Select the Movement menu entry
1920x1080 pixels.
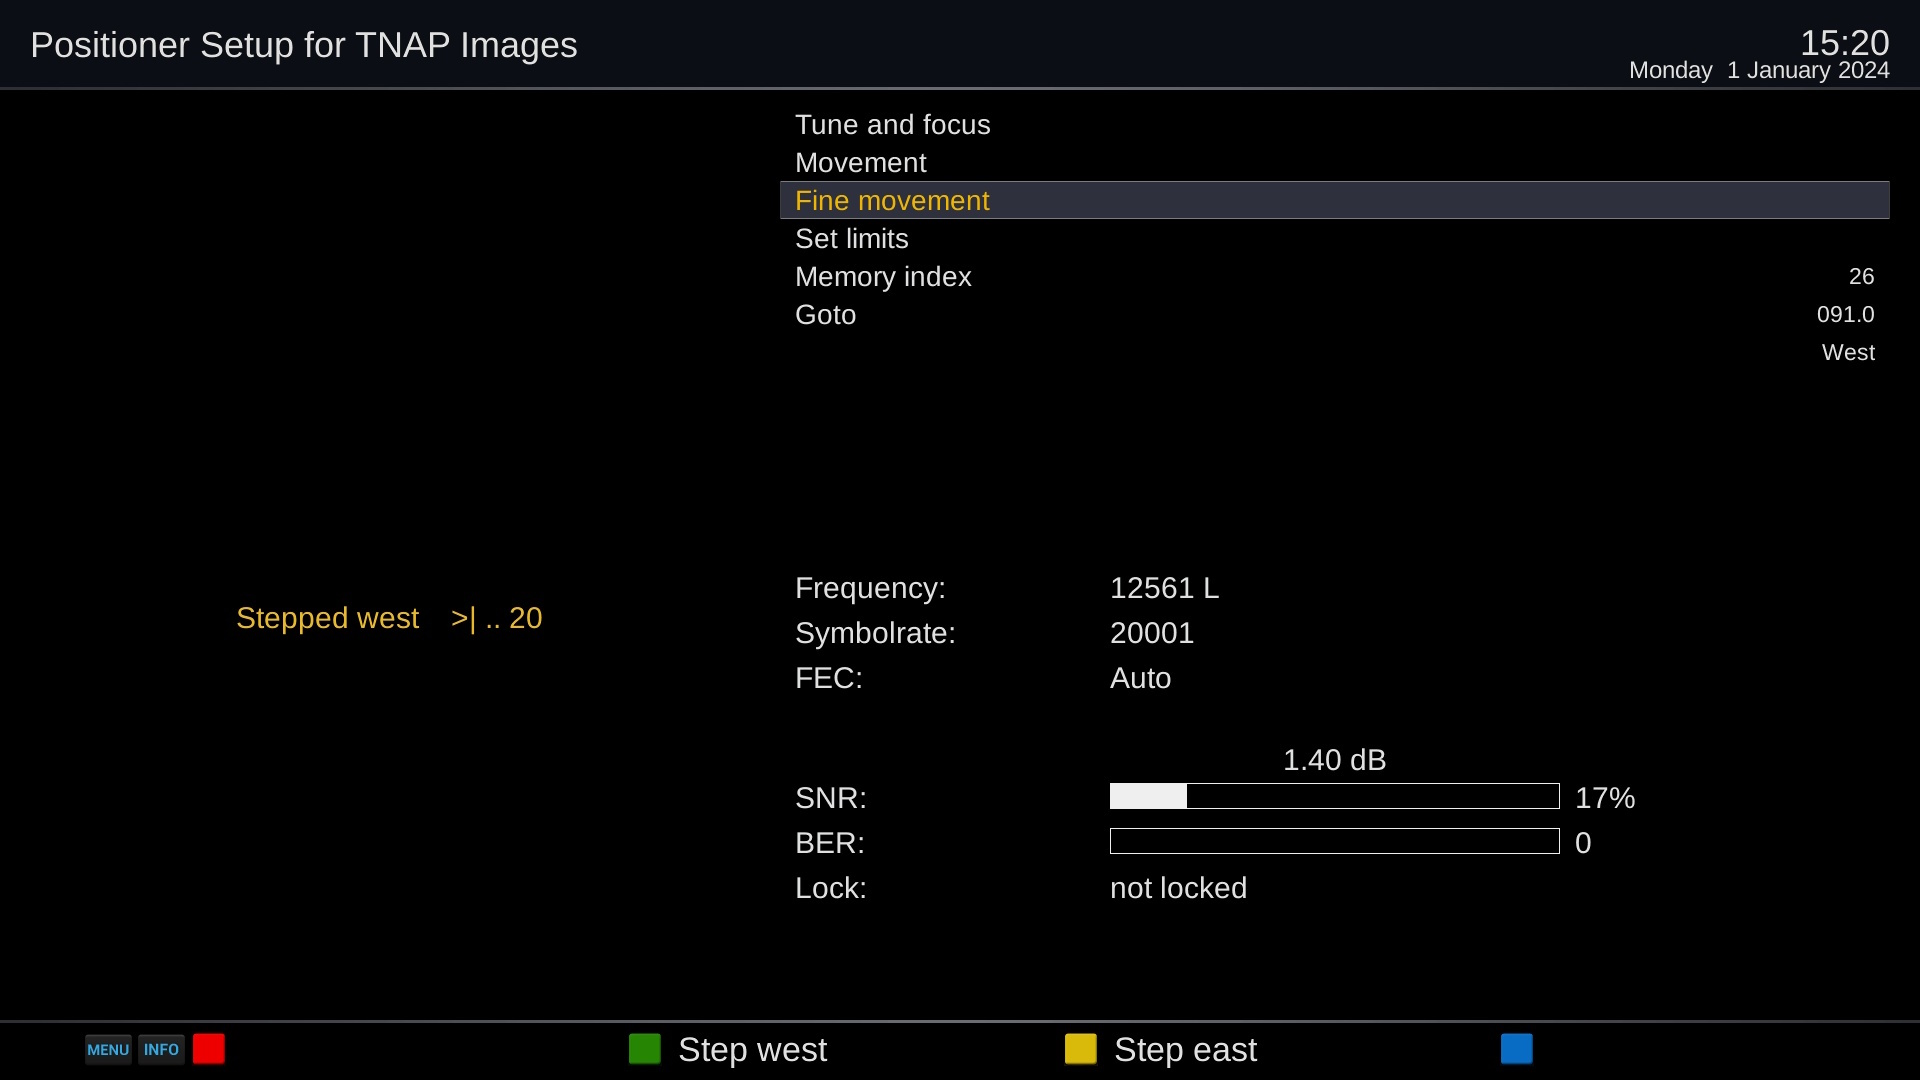1335,162
